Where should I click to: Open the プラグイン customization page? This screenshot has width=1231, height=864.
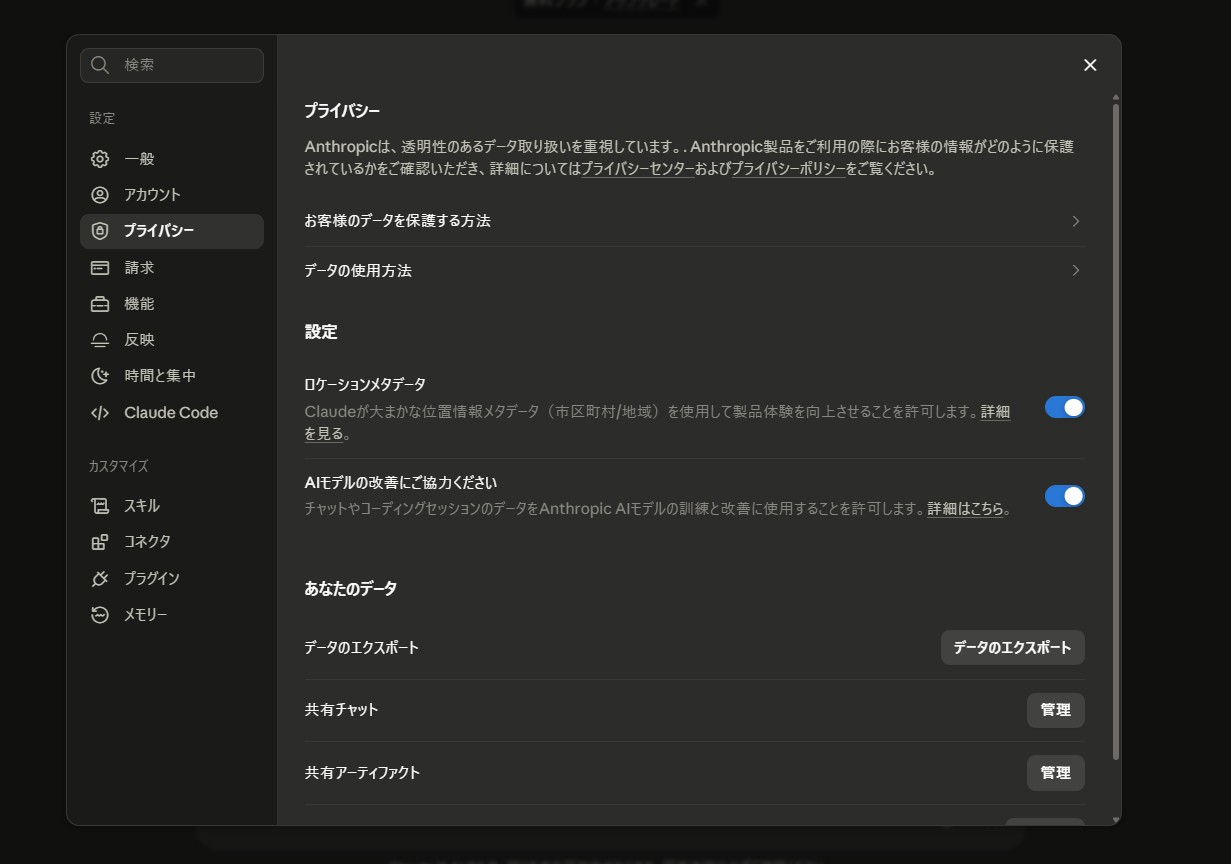tap(172, 578)
